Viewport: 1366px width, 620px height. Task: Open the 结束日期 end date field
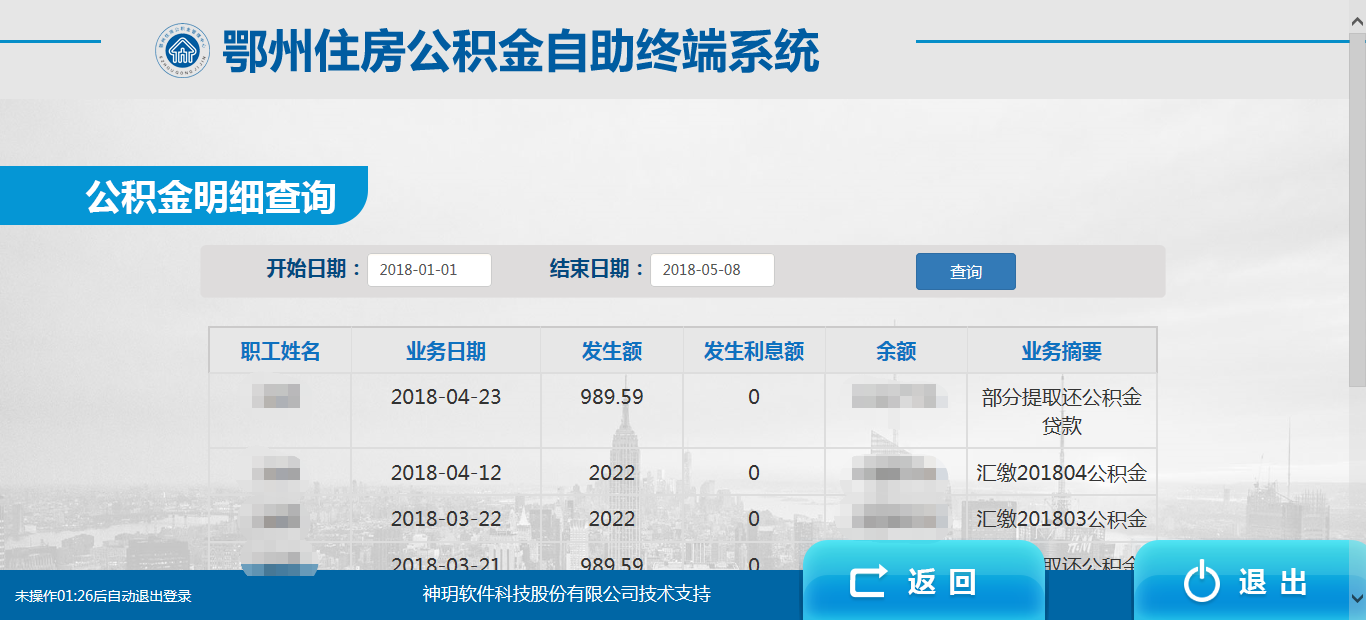point(712,270)
